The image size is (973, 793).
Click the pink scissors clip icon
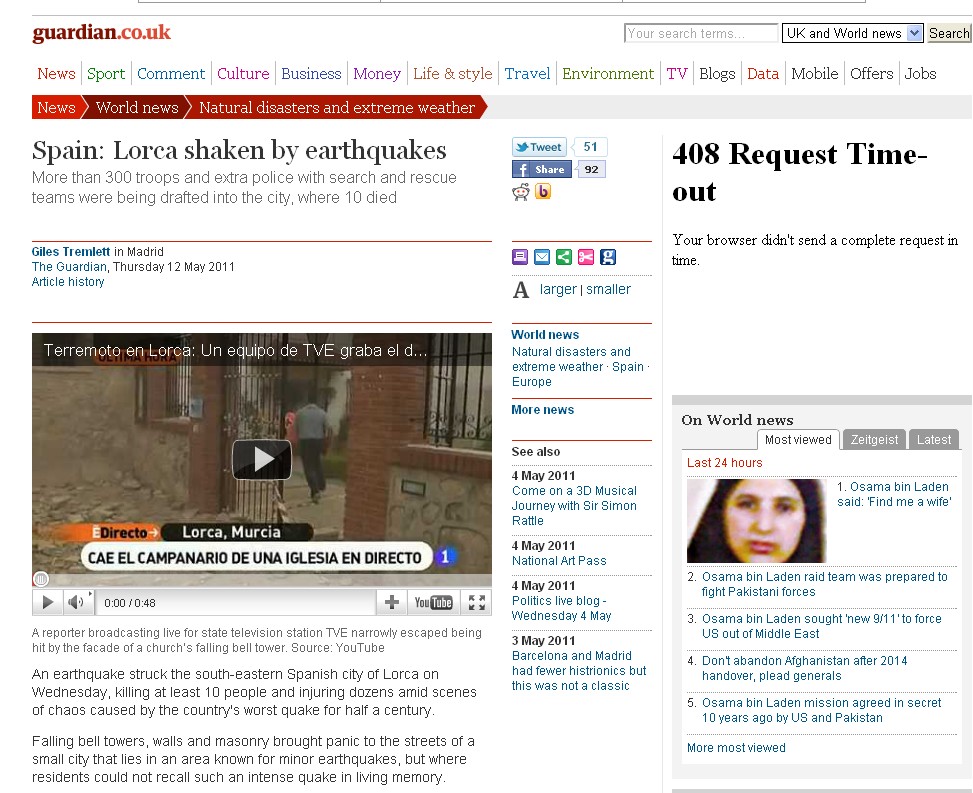point(586,257)
